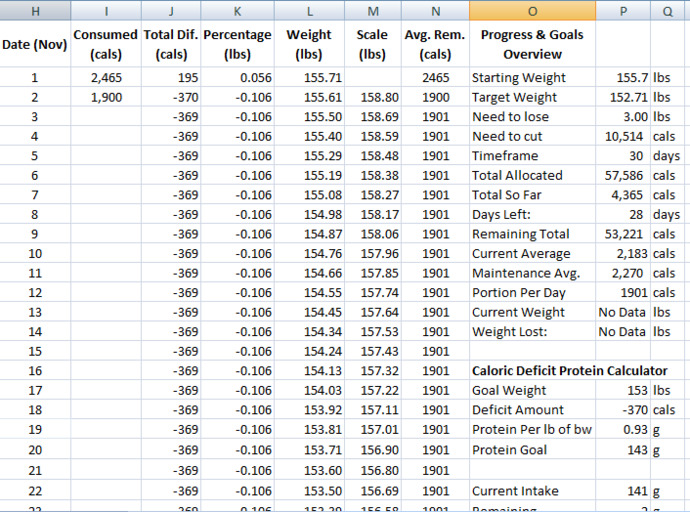The width and height of the screenshot is (690, 512).
Task: Click Goal Weight value 153
Action: (623, 390)
